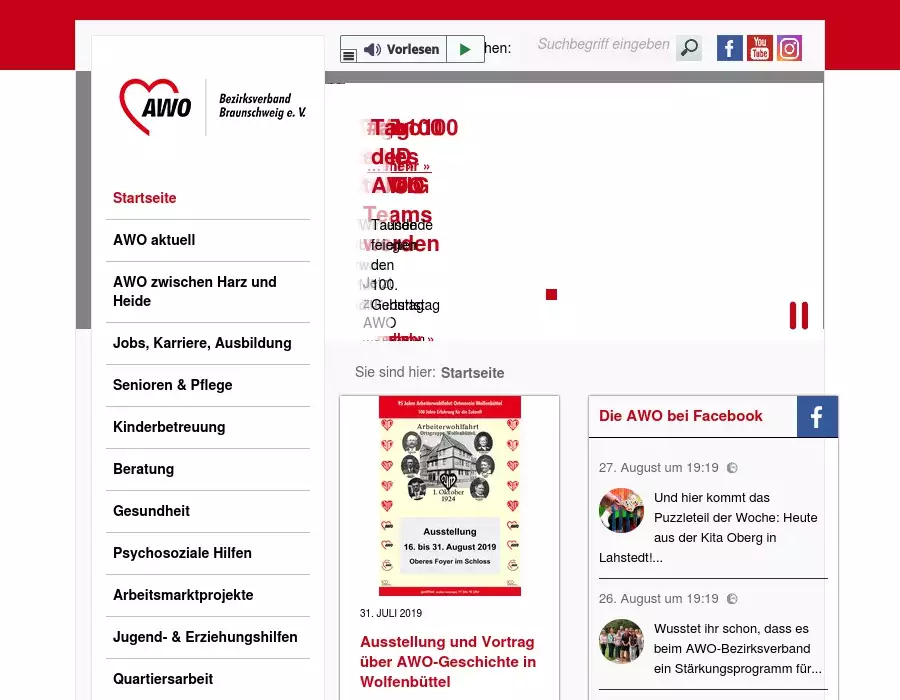Open the ReadSpeaker menu icon
900x700 pixels.
click(x=348, y=56)
